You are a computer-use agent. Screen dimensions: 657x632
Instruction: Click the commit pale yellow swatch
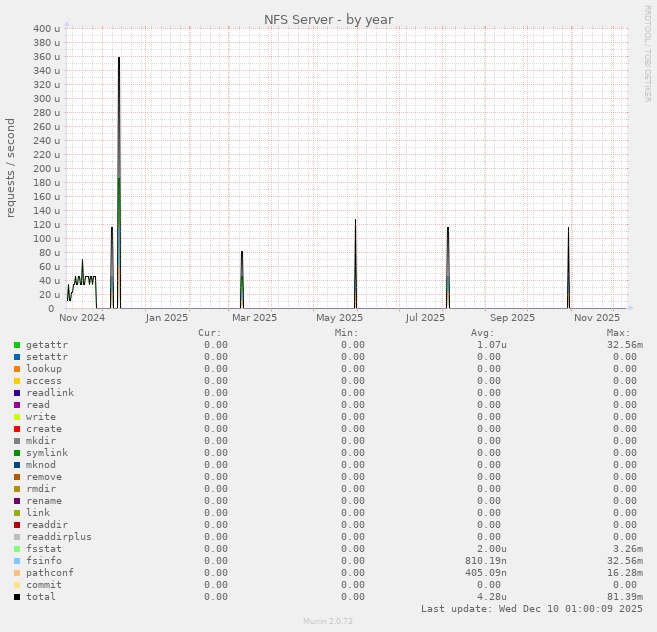17,585
